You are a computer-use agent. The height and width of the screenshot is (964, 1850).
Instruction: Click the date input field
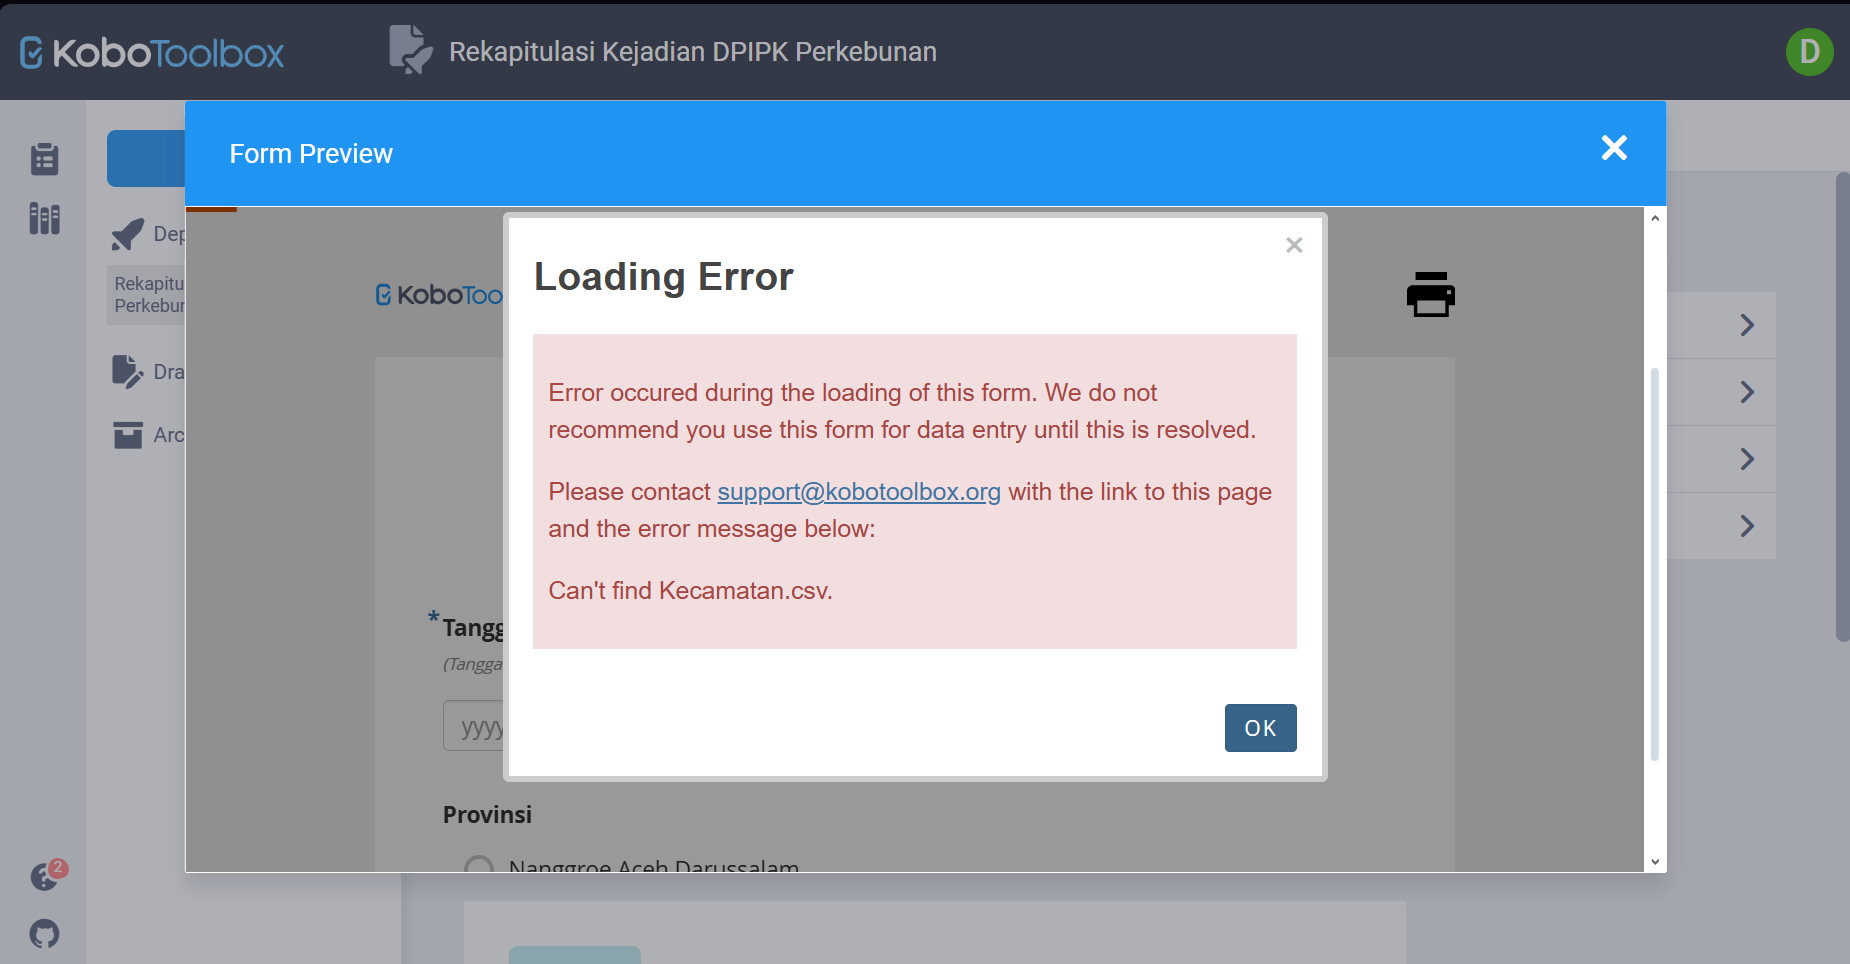[474, 727]
